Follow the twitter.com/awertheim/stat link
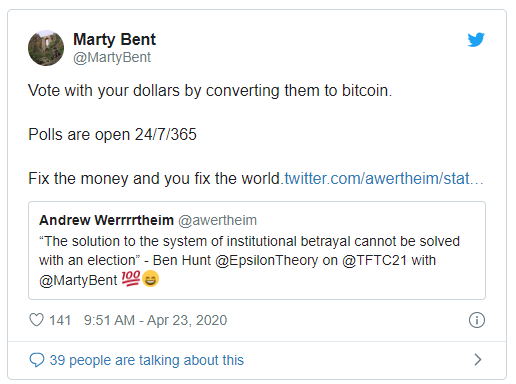This screenshot has height=384, width=516. (x=383, y=178)
